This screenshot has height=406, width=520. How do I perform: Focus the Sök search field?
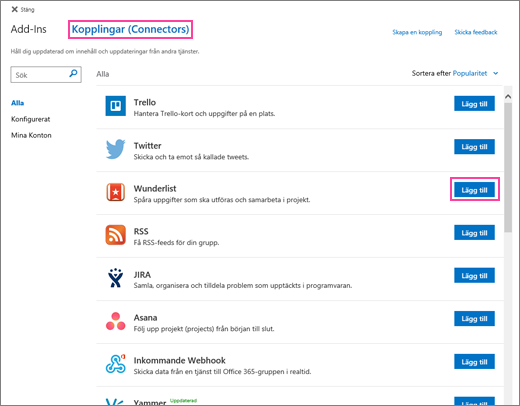pyautogui.click(x=46, y=74)
